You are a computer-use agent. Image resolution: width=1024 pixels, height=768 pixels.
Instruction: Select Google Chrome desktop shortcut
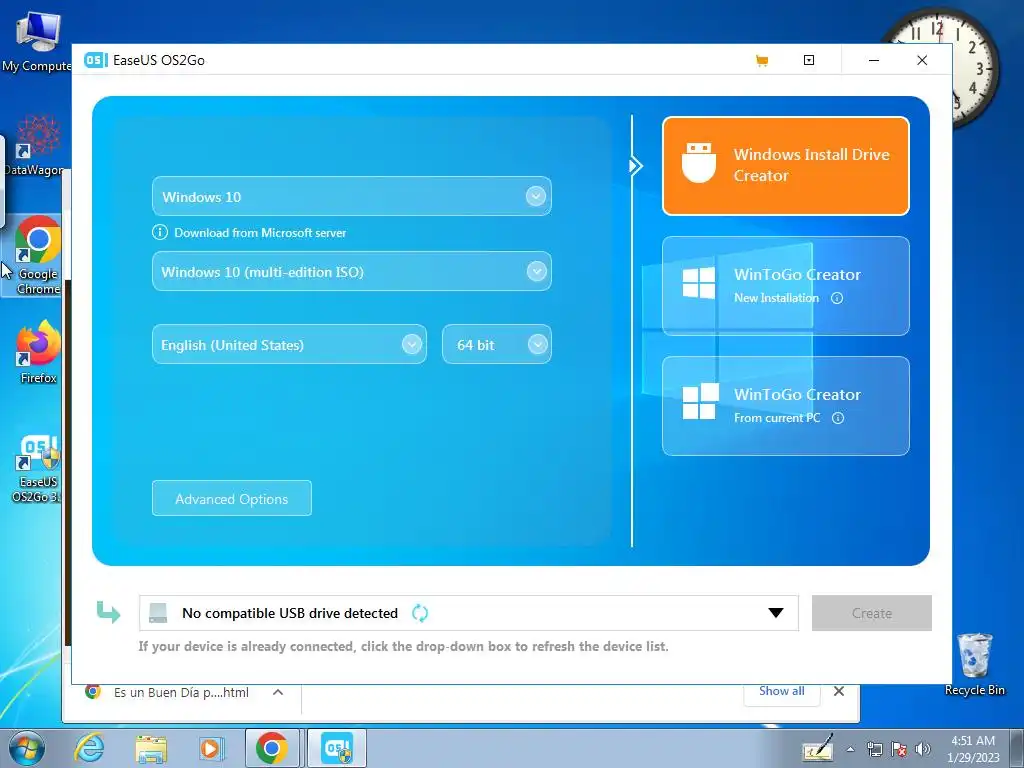pyautogui.click(x=38, y=255)
